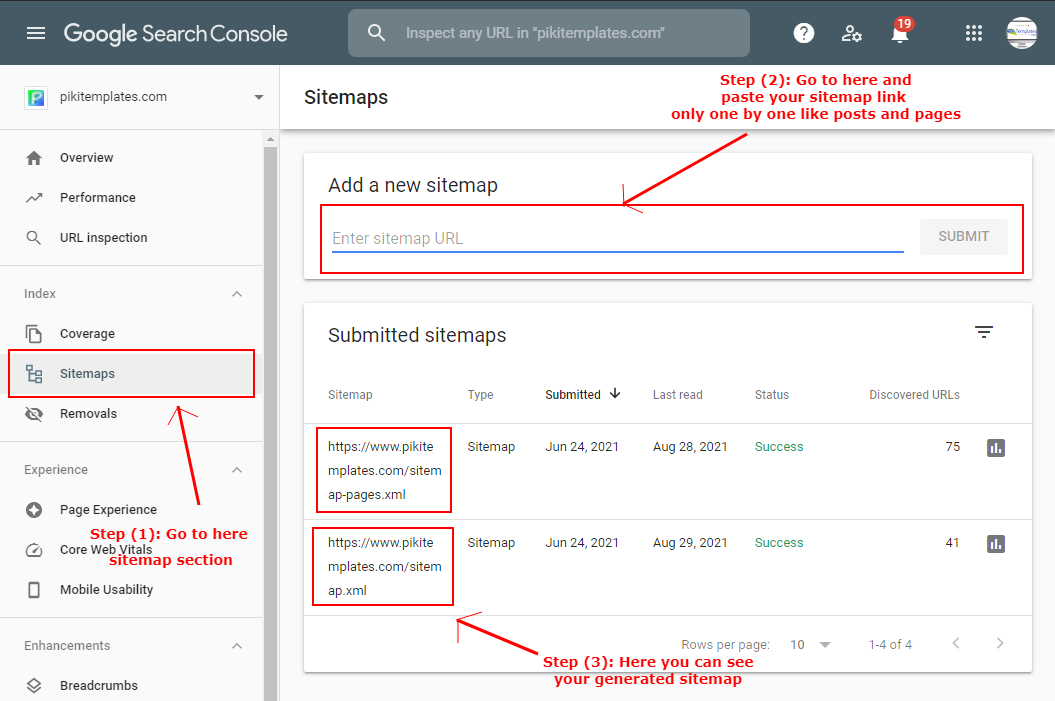Open the Breadcrumbs enhancement report
The height and width of the screenshot is (701, 1055).
pyautogui.click(x=132, y=686)
